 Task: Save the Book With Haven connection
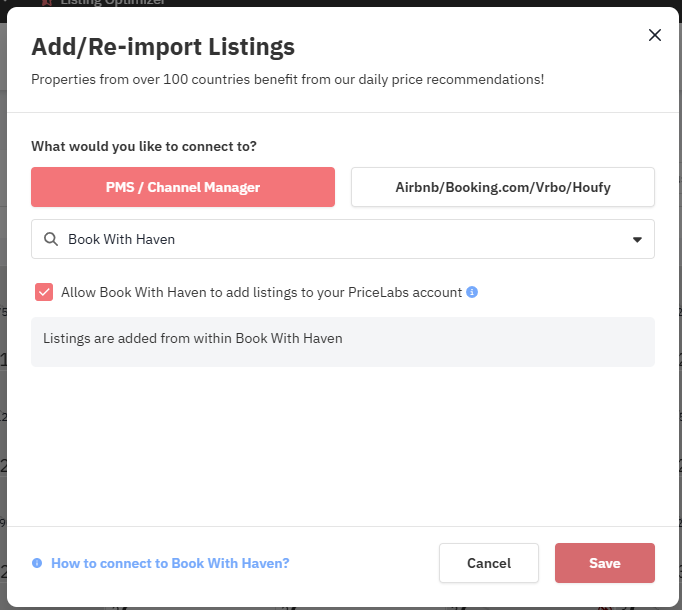[x=605, y=563]
